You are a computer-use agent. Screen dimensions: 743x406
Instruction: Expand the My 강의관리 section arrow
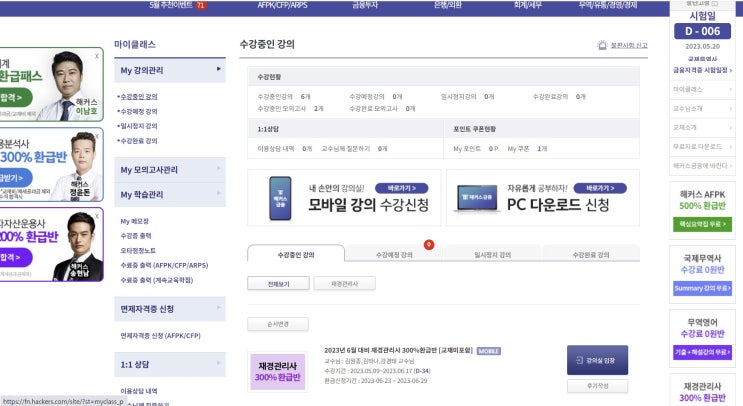[218, 69]
